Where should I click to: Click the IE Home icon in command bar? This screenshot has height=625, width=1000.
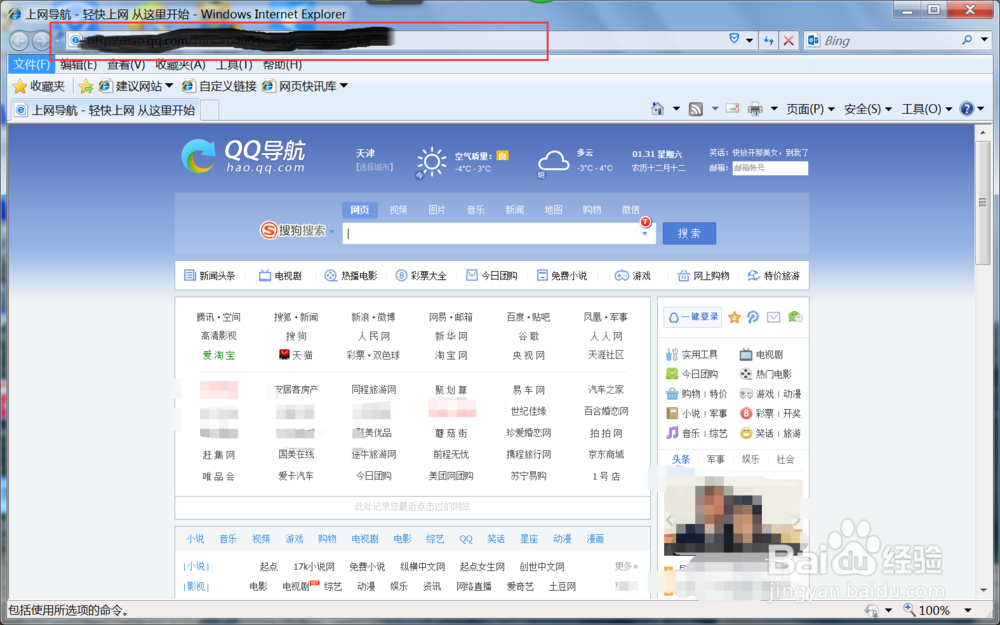[x=658, y=109]
